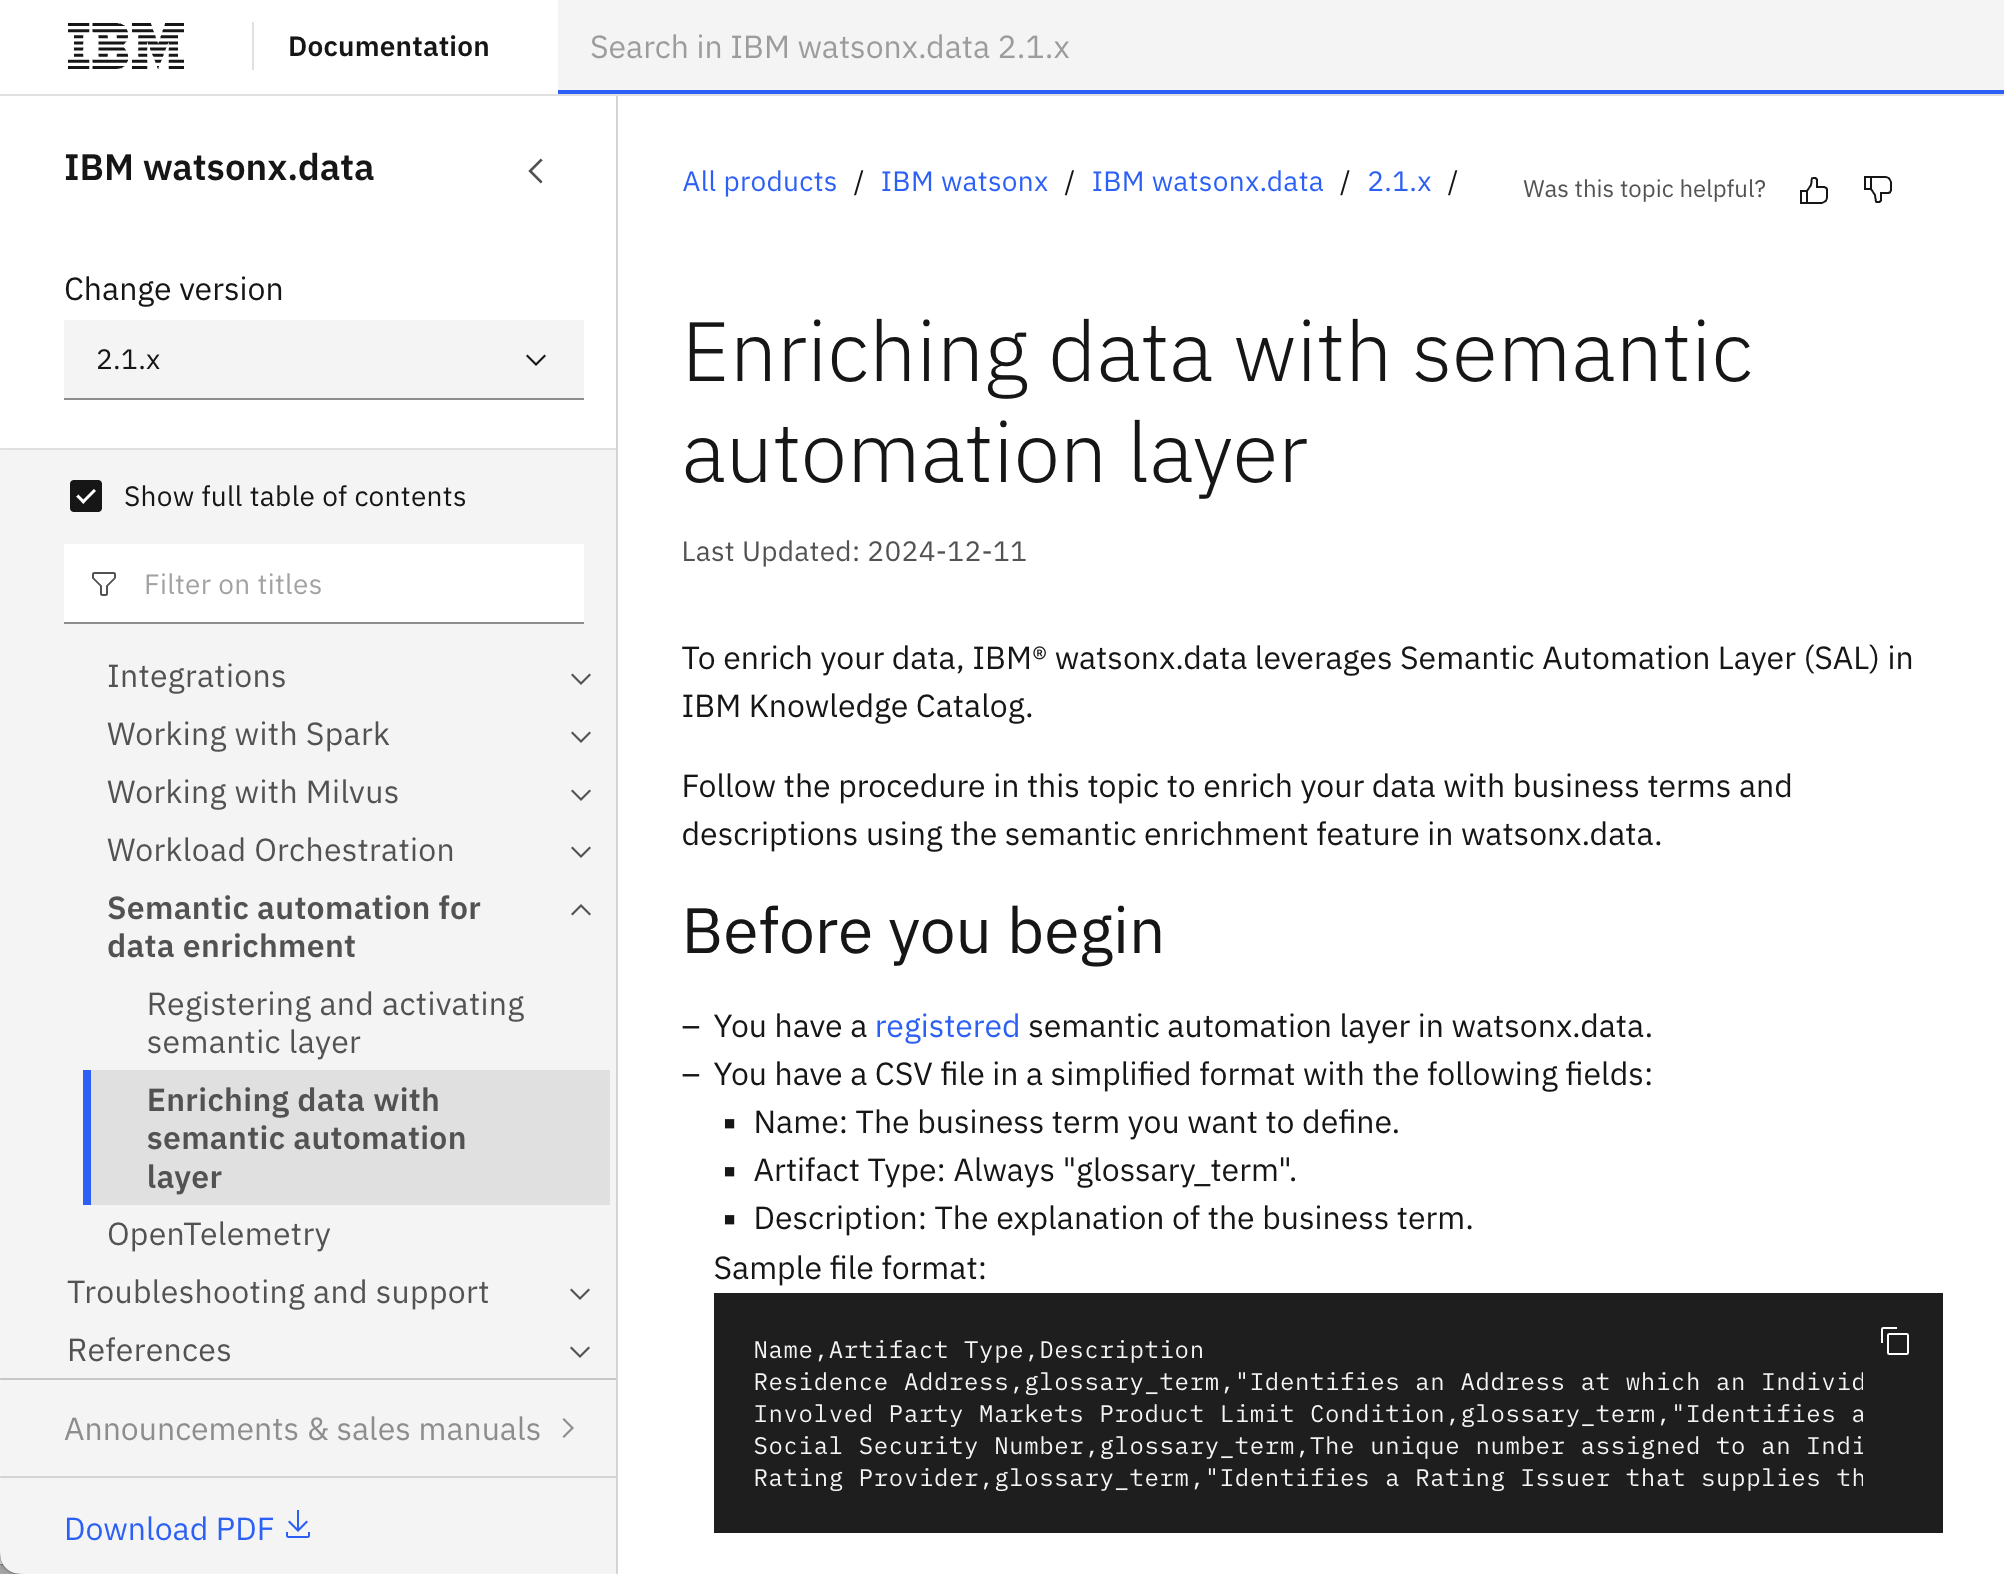2004x1574 pixels.
Task: Open the 2.1.x version dropdown
Action: pos(323,360)
